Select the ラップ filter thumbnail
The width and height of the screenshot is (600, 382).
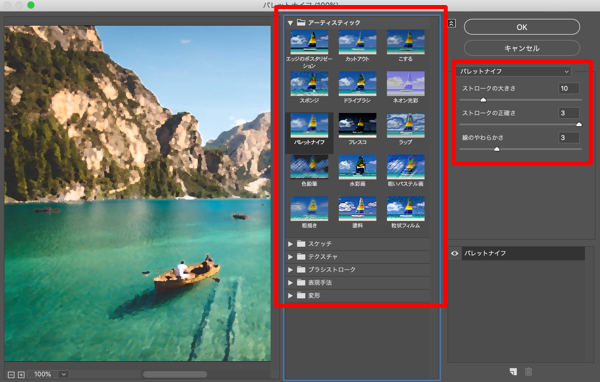pos(406,126)
